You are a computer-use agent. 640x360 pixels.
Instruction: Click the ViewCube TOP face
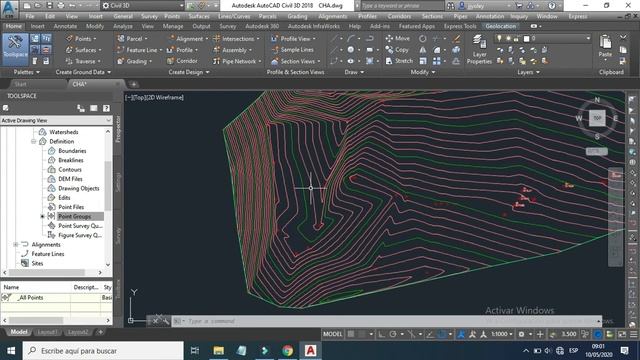coord(597,118)
